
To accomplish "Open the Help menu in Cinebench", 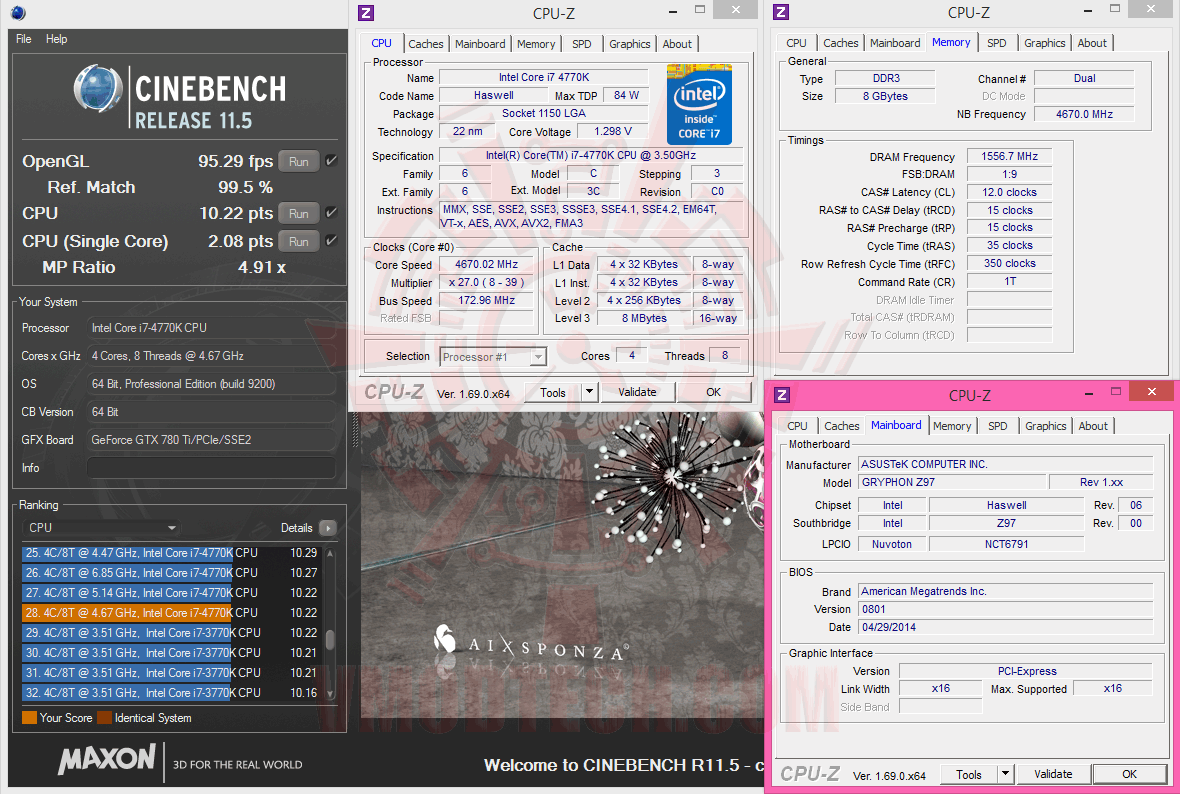I will point(56,39).
